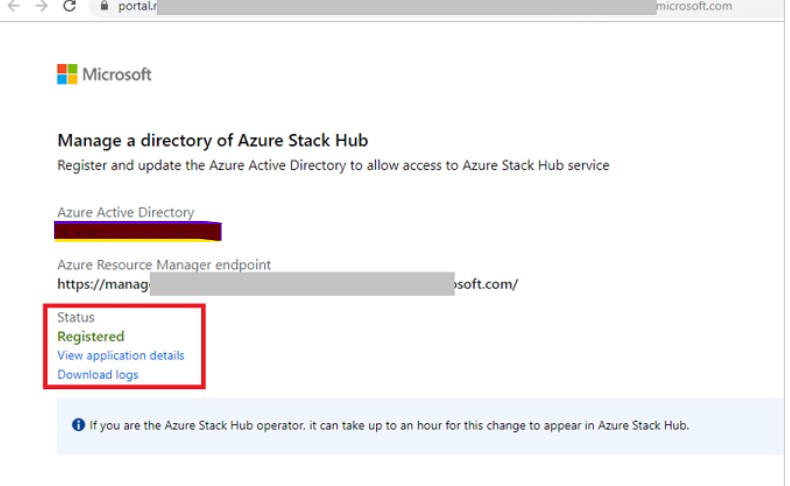Click the 'Manage a directory of Azure Stack Hub' heading

tap(219, 140)
